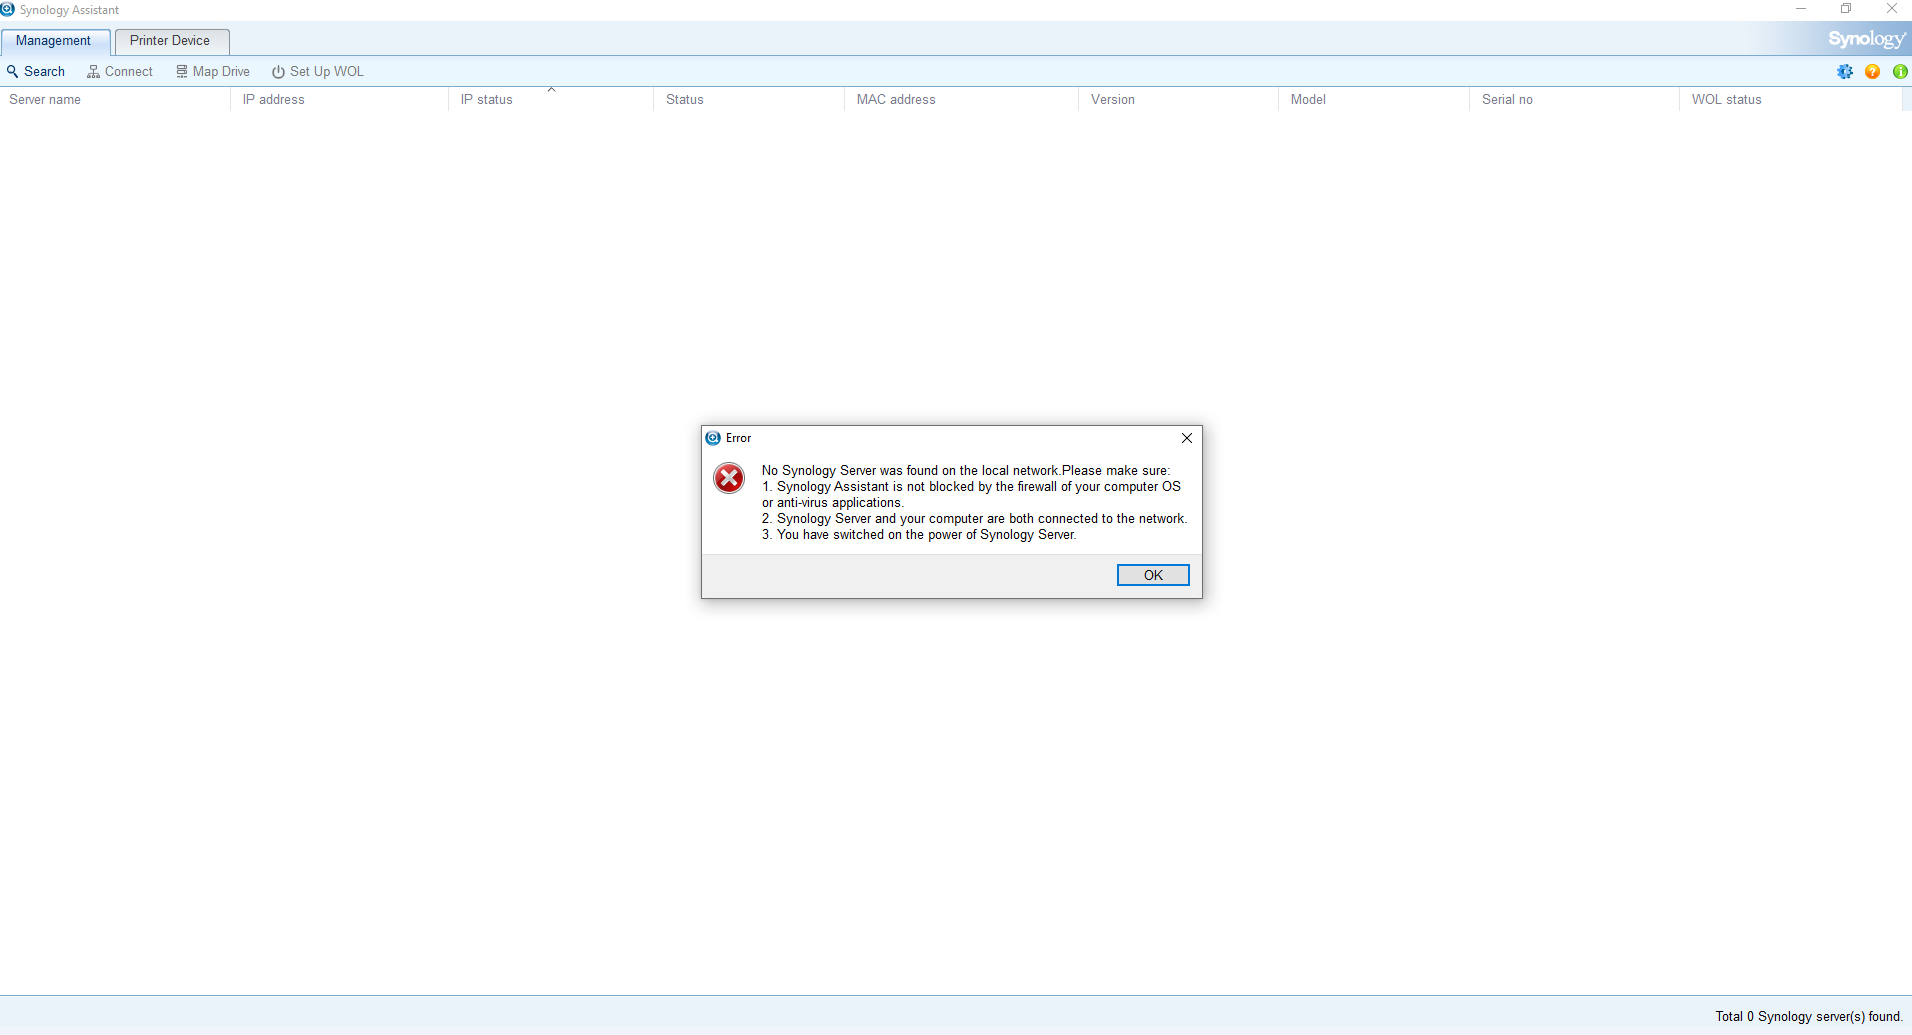Click OK in the Error dialog
Image resolution: width=1912 pixels, height=1035 pixels.
1153,575
